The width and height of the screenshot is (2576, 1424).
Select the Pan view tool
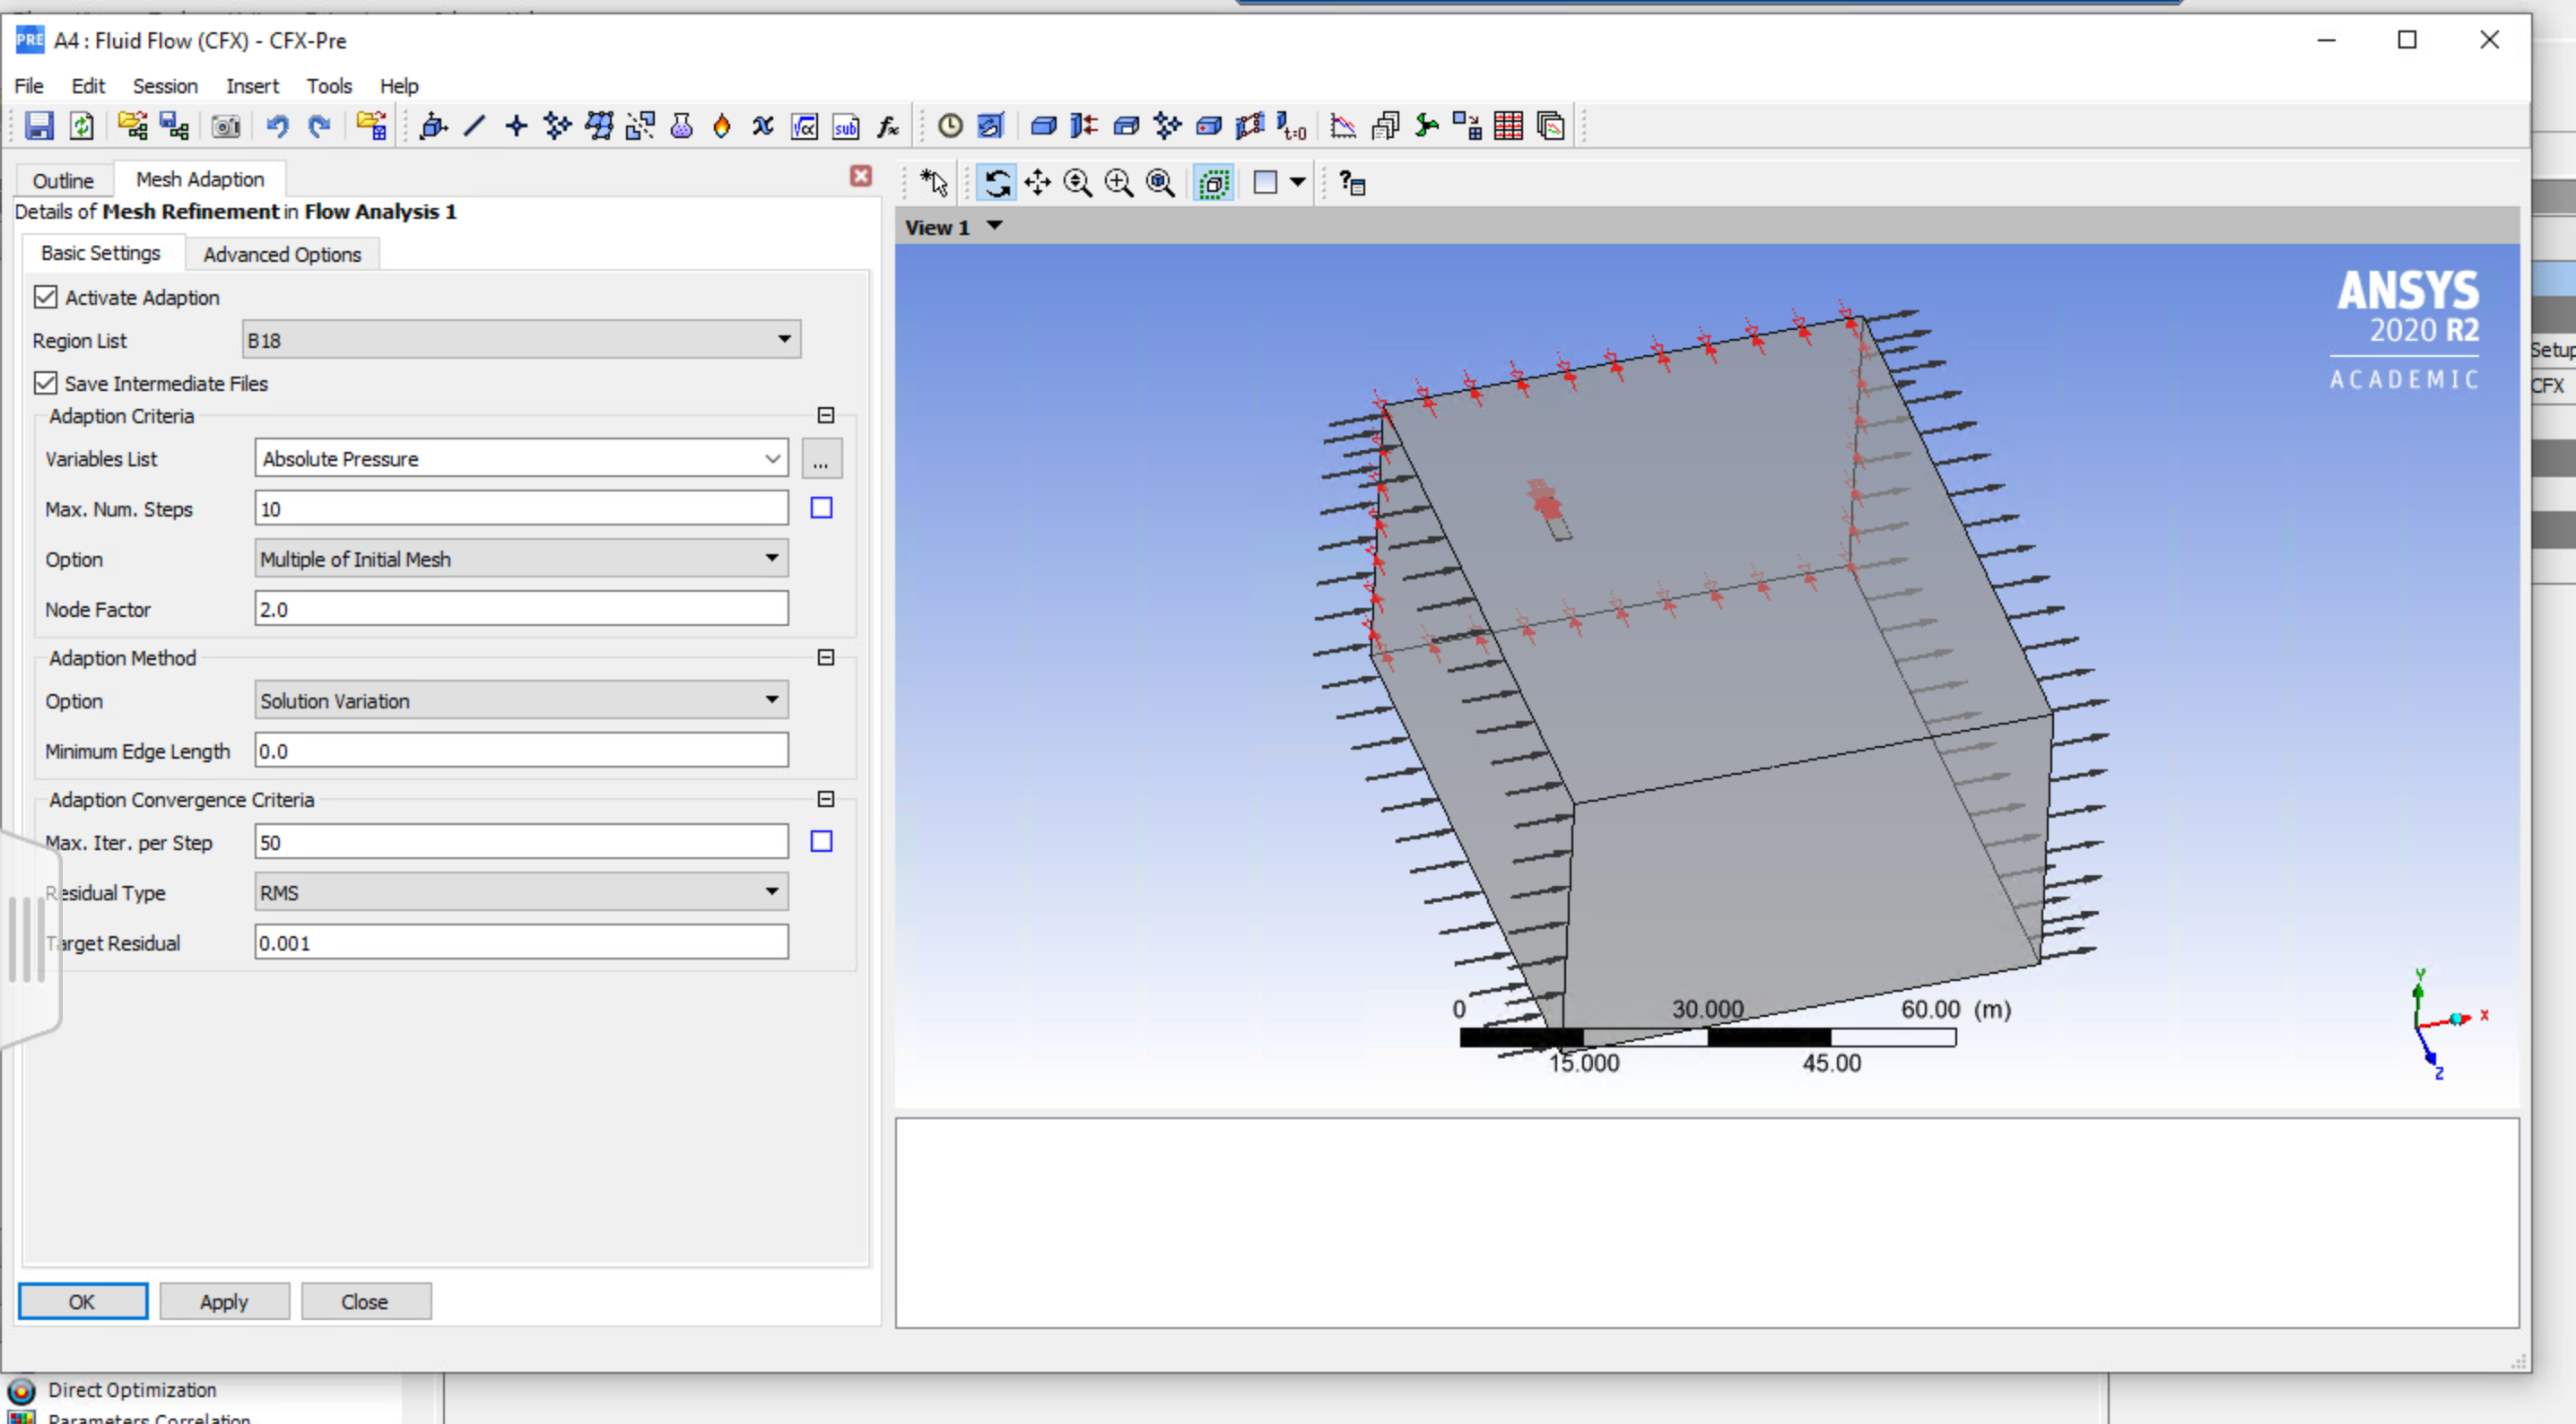(x=1037, y=183)
